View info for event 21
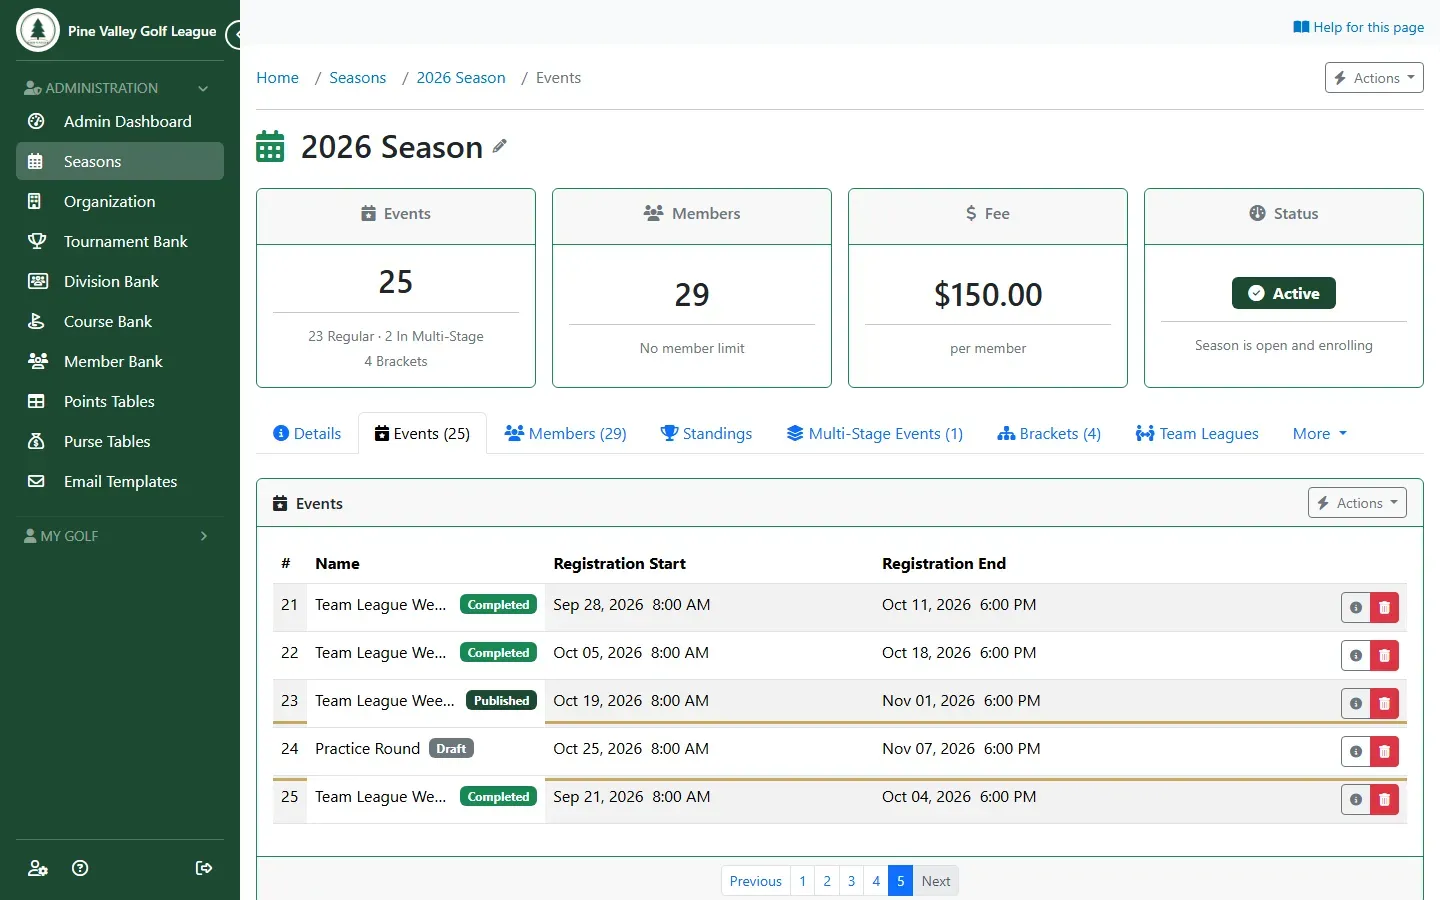Viewport: 1440px width, 900px height. pyautogui.click(x=1356, y=607)
